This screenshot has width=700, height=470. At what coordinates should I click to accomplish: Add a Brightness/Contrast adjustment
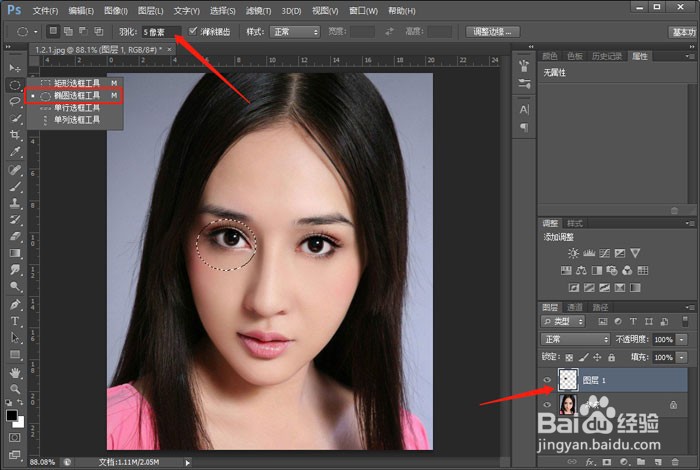click(x=573, y=254)
